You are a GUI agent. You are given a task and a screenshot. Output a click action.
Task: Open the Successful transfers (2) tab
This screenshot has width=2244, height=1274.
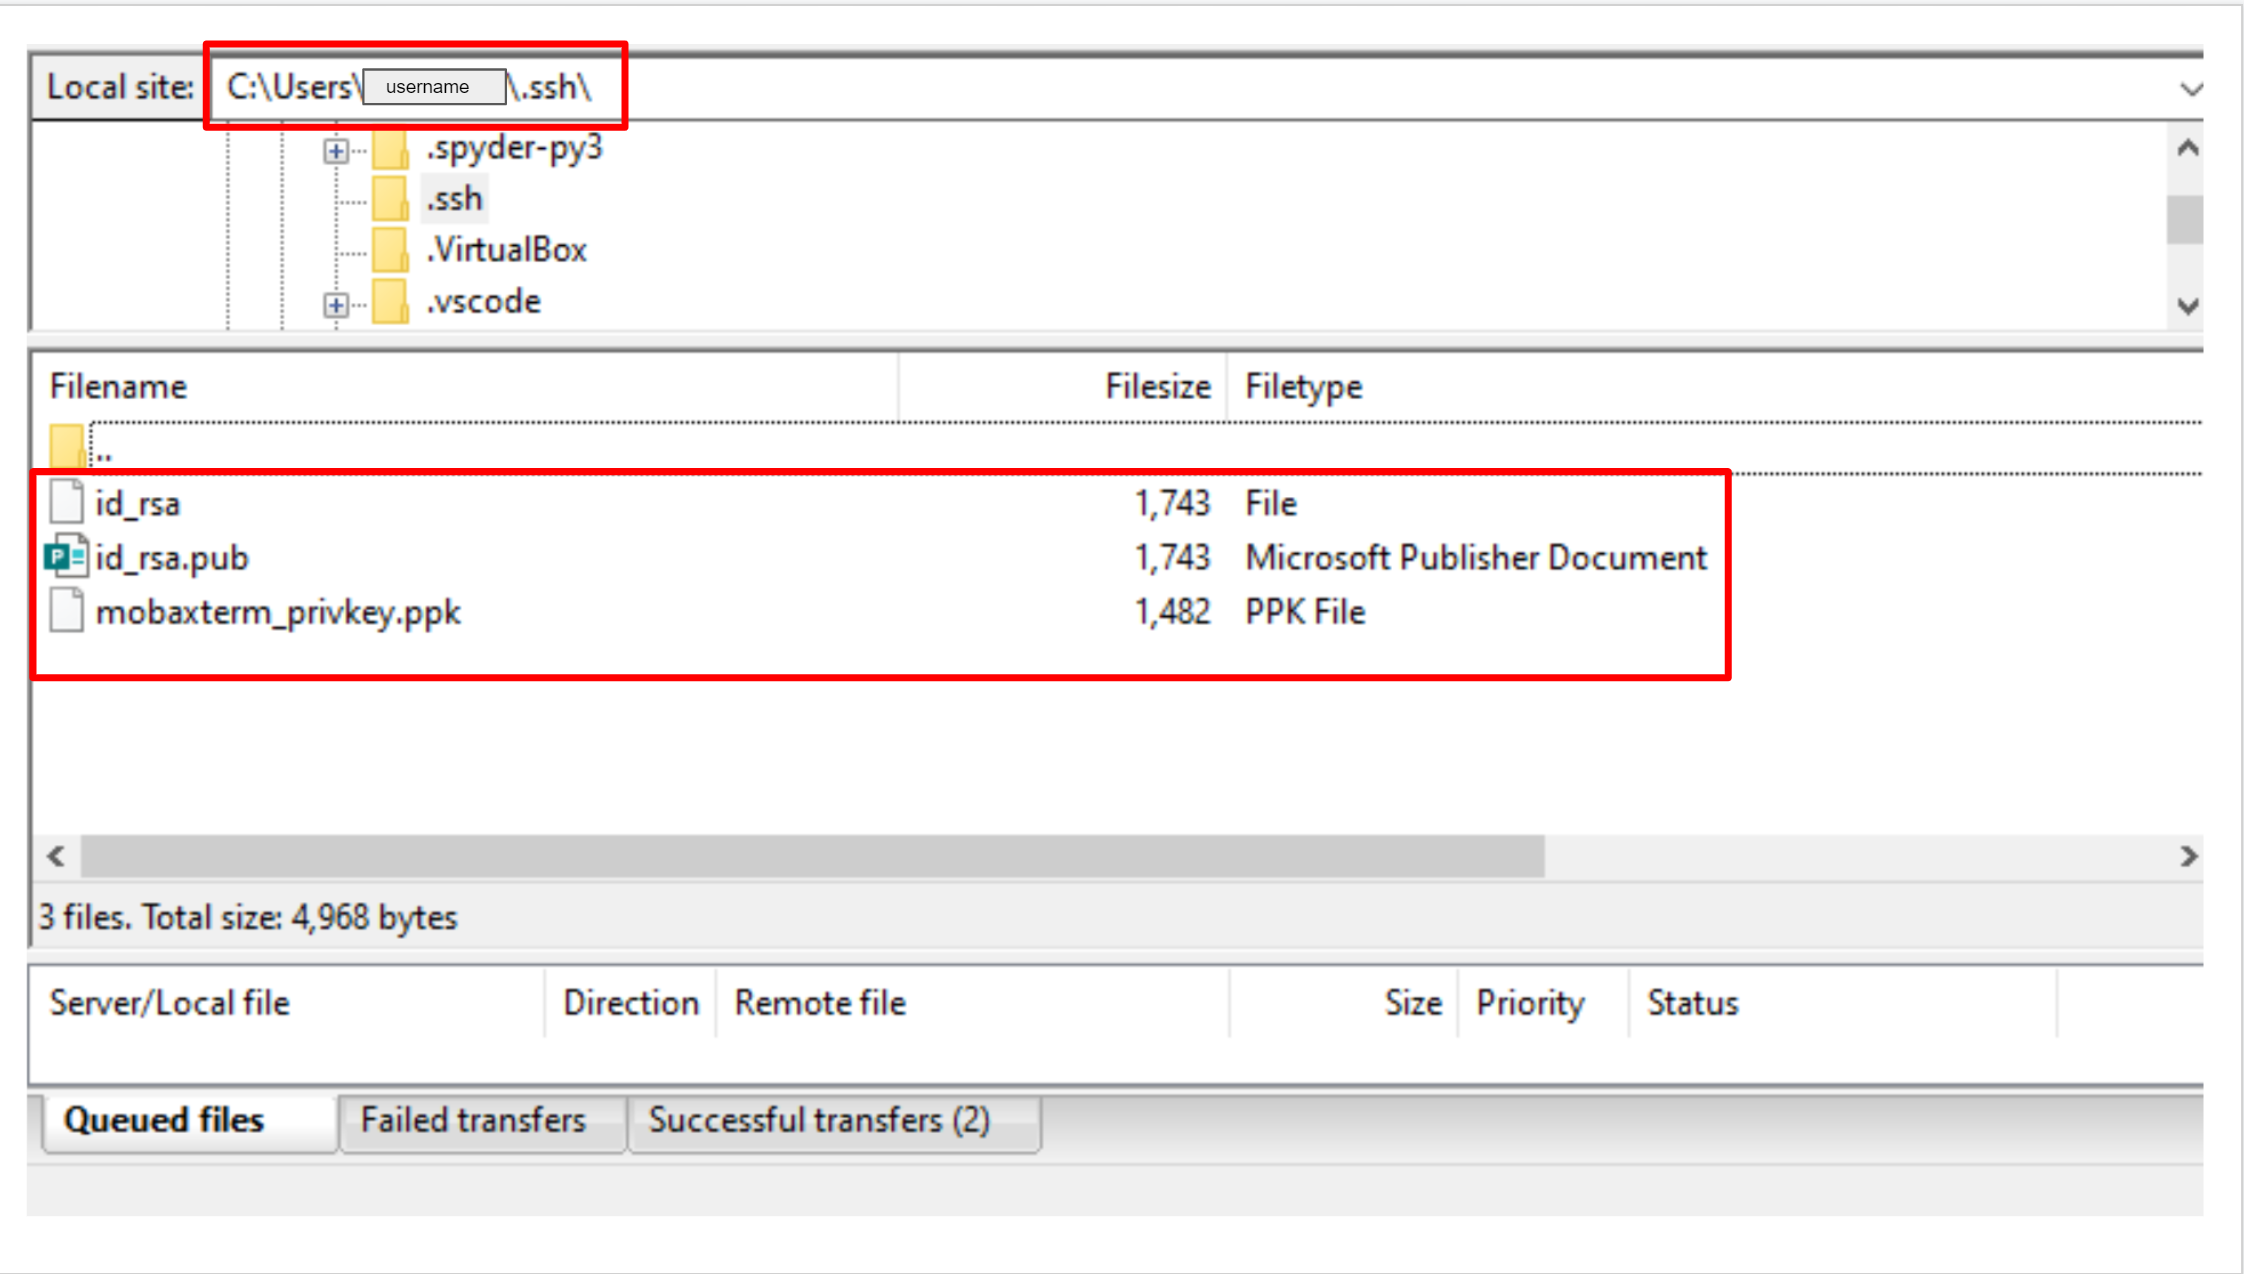coord(819,1120)
